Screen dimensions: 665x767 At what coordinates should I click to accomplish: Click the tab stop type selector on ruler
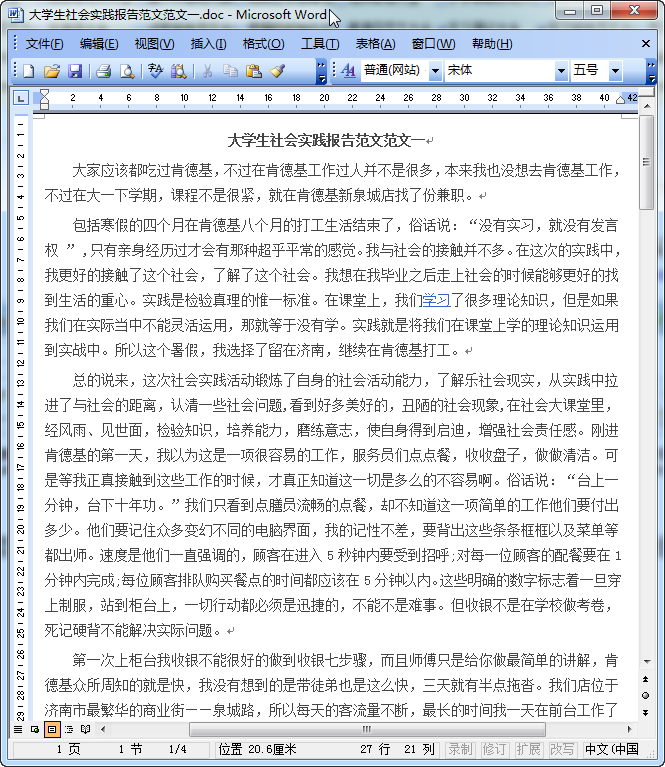[21, 98]
